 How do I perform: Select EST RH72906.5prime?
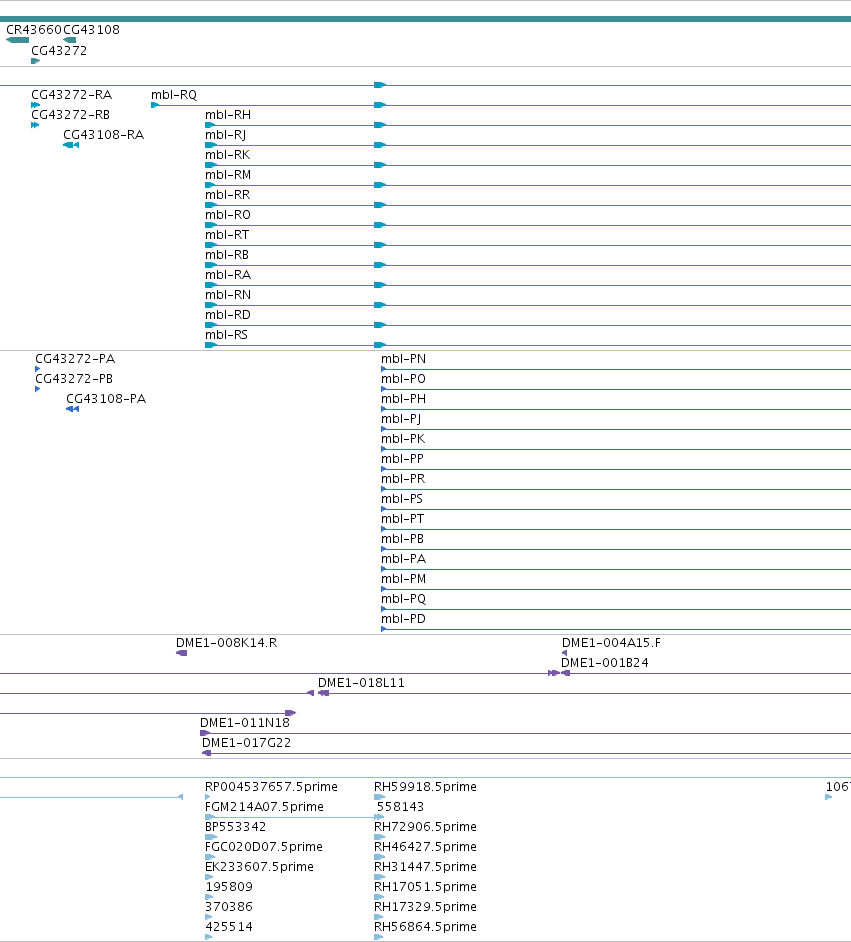[425, 827]
